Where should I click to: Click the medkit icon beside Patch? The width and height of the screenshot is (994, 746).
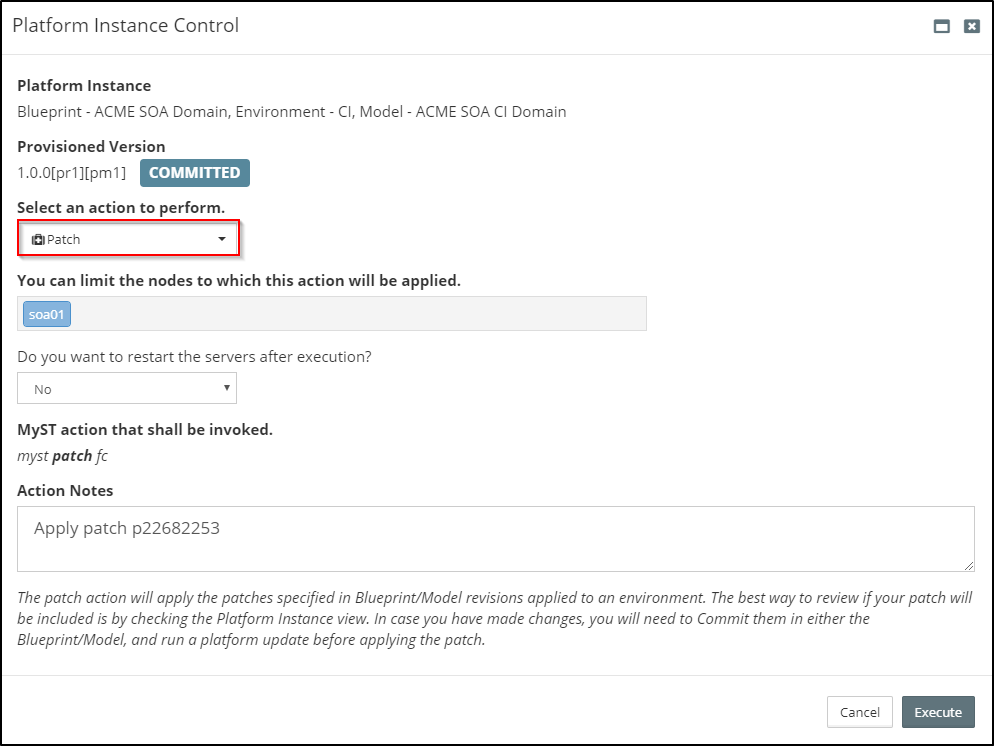coord(39,240)
